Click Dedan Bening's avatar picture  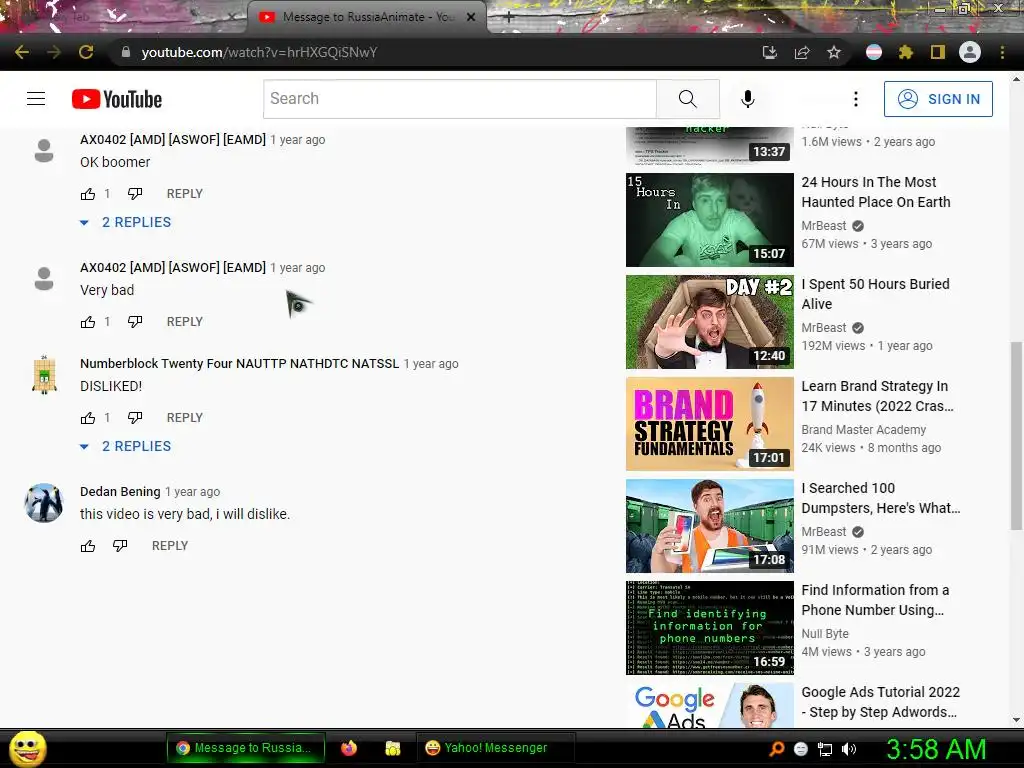44,503
